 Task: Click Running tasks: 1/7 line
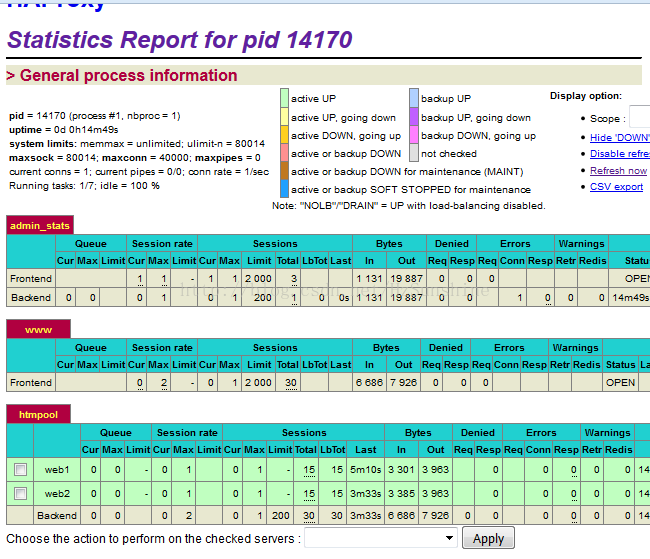[85, 185]
